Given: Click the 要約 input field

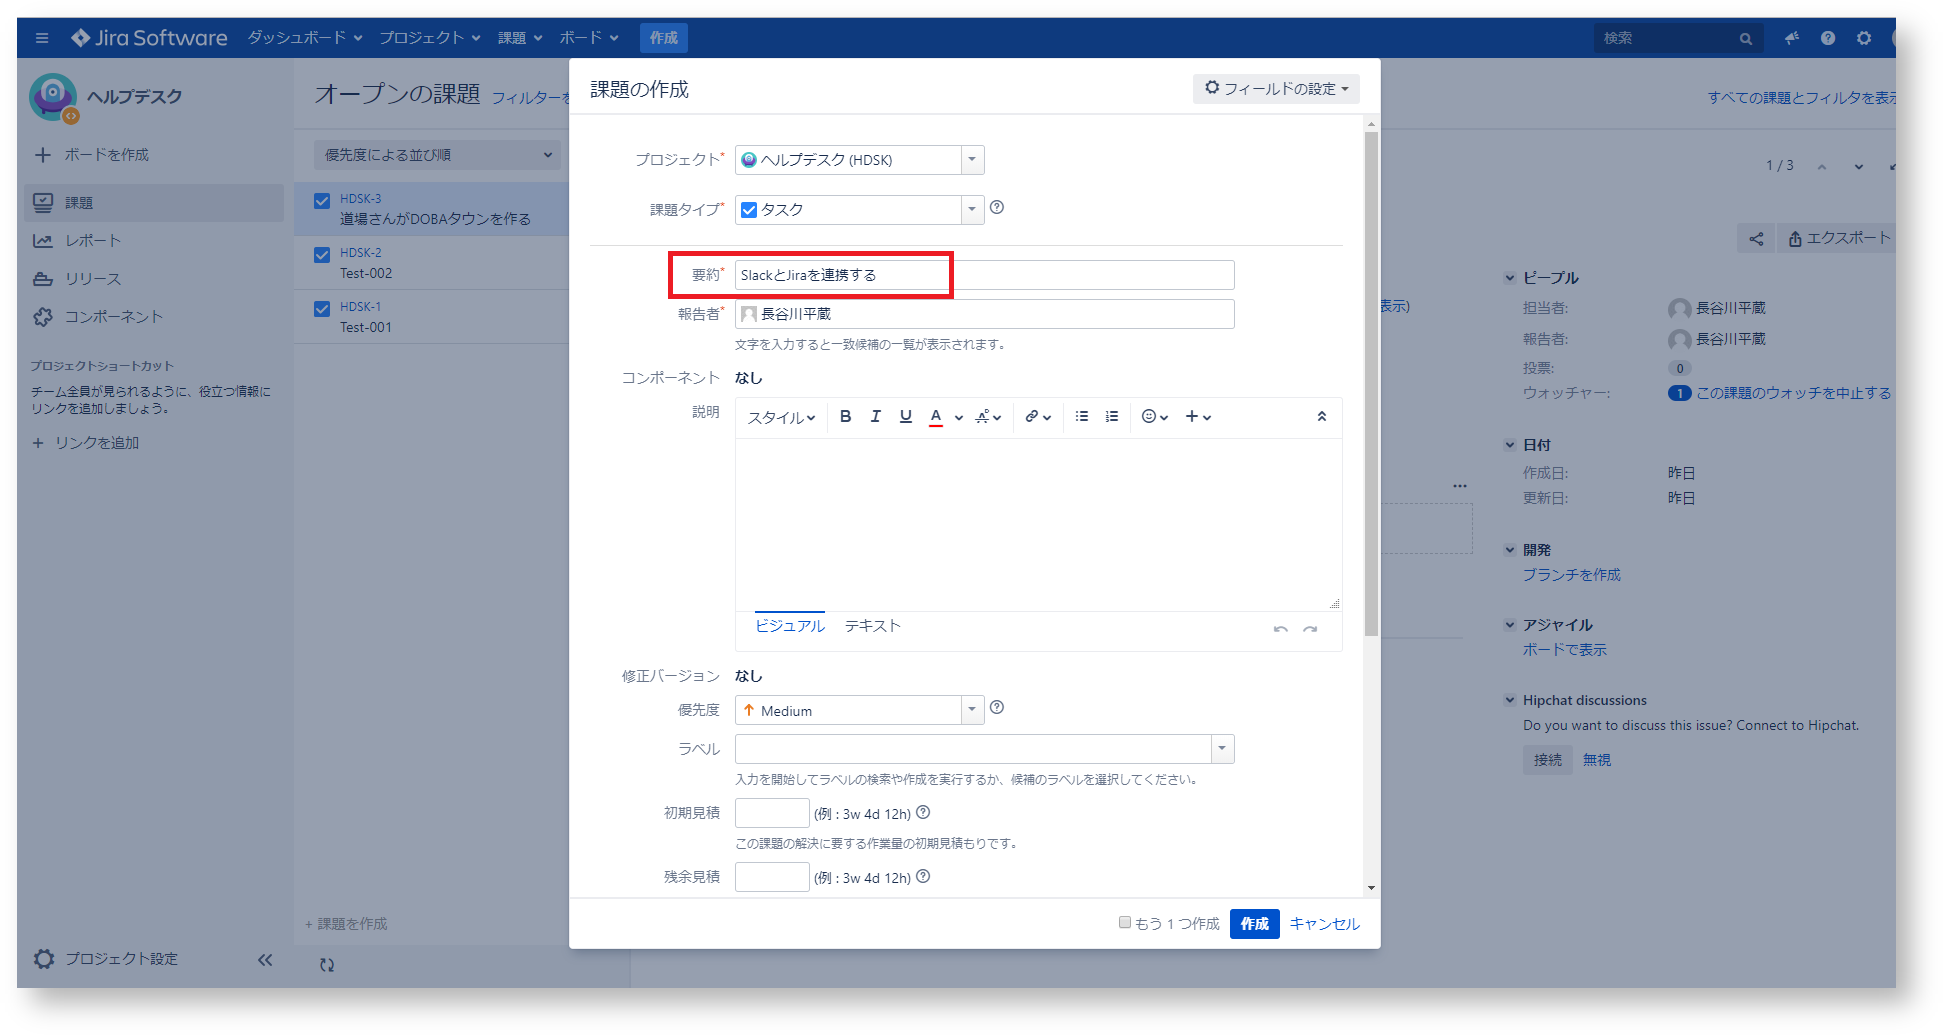Looking at the screenshot, I should click(x=985, y=275).
